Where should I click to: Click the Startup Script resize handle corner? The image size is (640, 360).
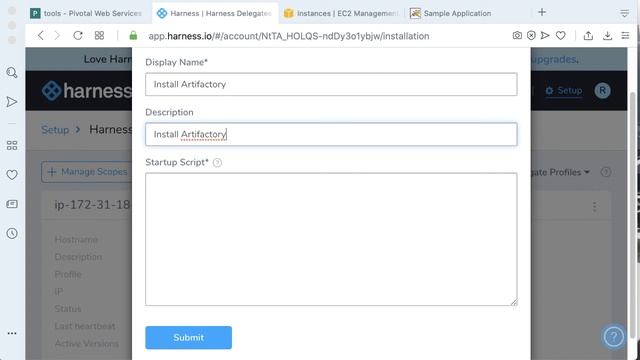click(514, 302)
